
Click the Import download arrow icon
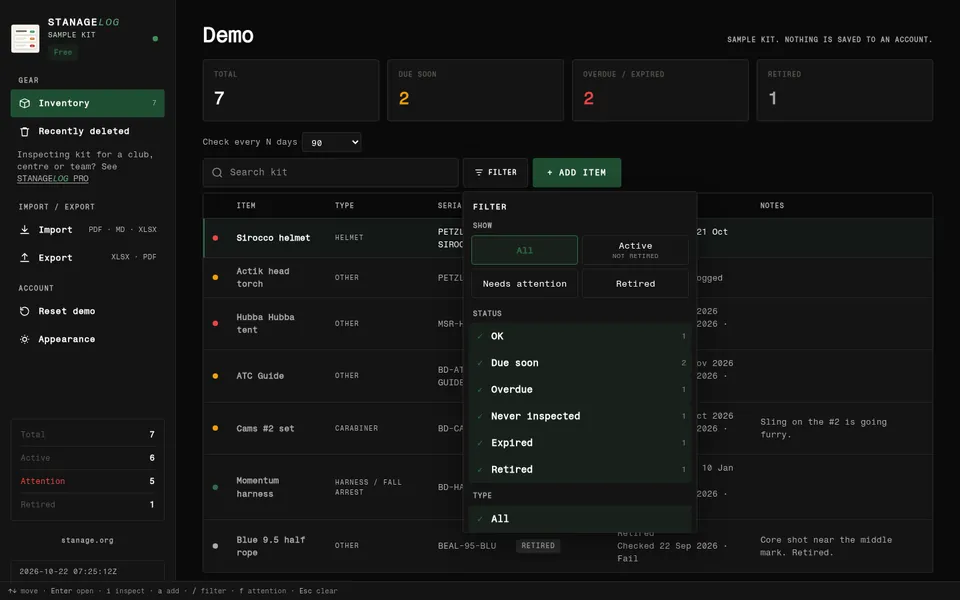(x=24, y=230)
